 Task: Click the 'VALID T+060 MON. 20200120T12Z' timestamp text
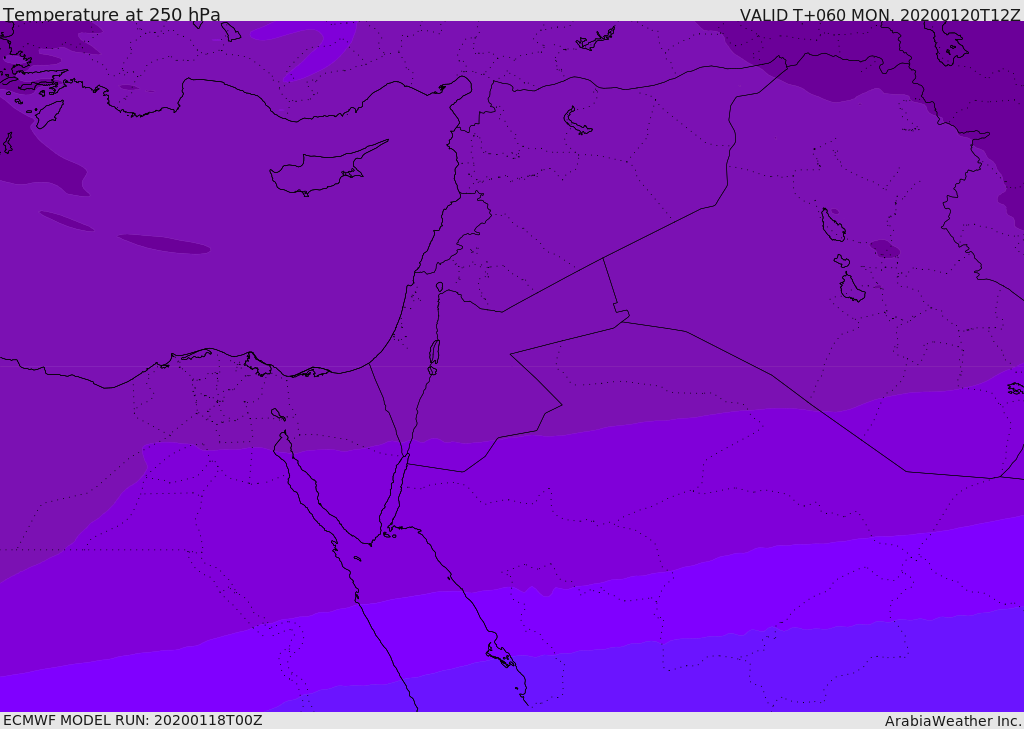(880, 15)
